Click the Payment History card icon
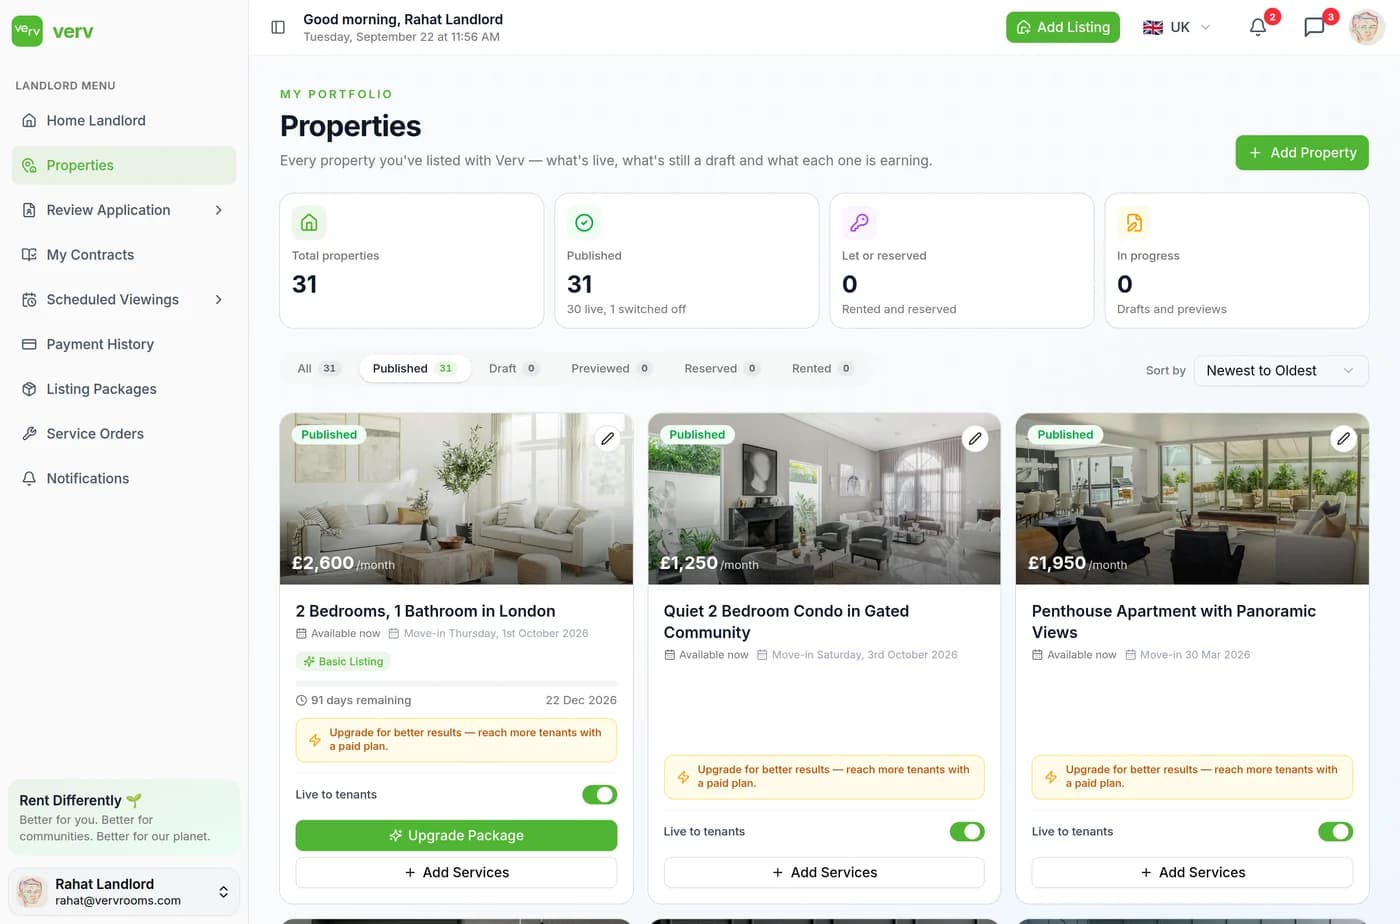Viewport: 1400px width, 924px height. click(29, 344)
